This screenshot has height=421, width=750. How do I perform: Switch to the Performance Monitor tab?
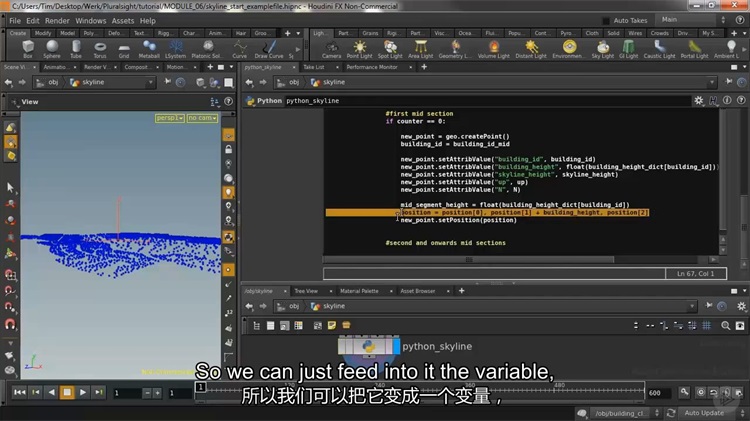point(372,67)
